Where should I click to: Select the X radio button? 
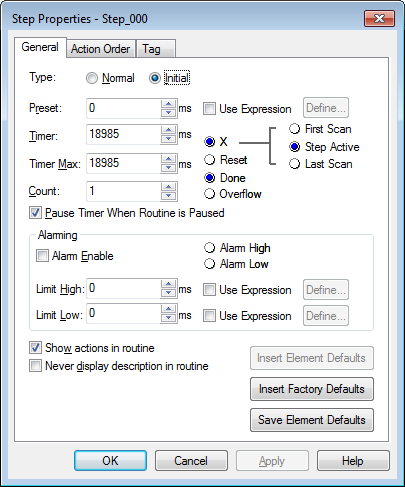(209, 142)
